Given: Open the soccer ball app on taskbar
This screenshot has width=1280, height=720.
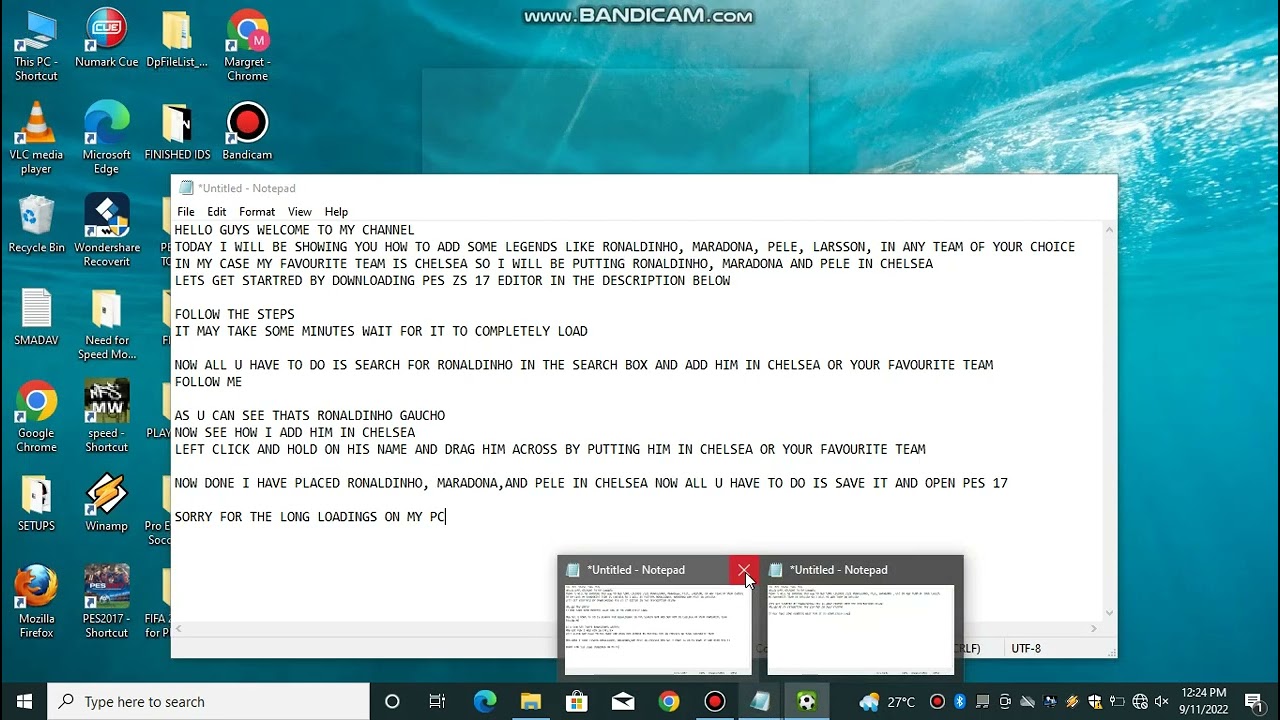Looking at the screenshot, I should tap(806, 702).
